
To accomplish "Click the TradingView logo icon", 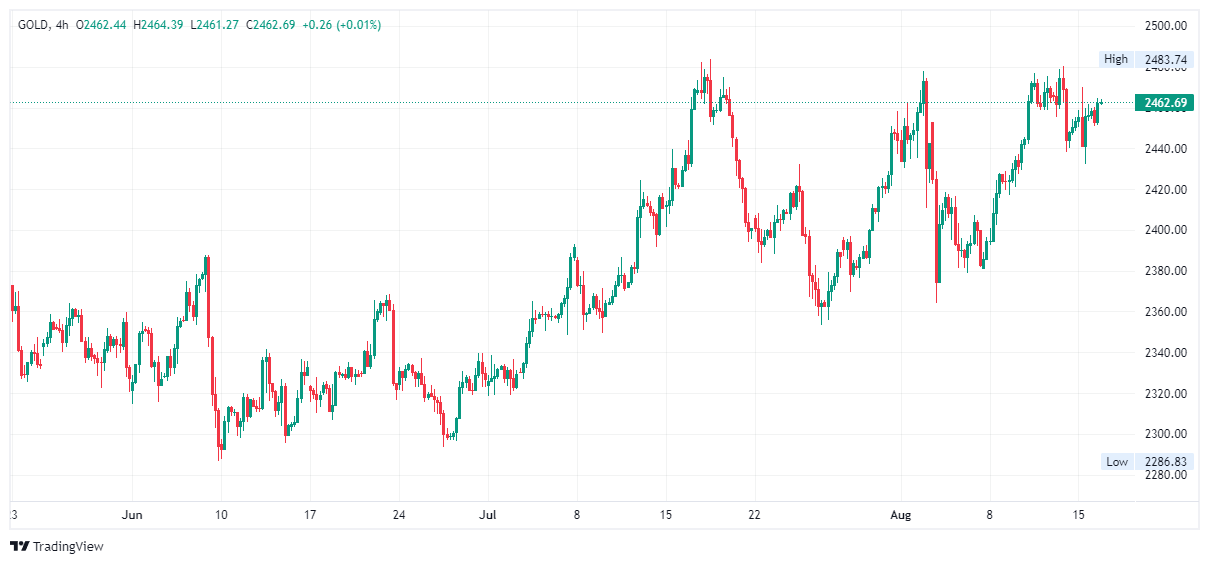I will click(20, 546).
